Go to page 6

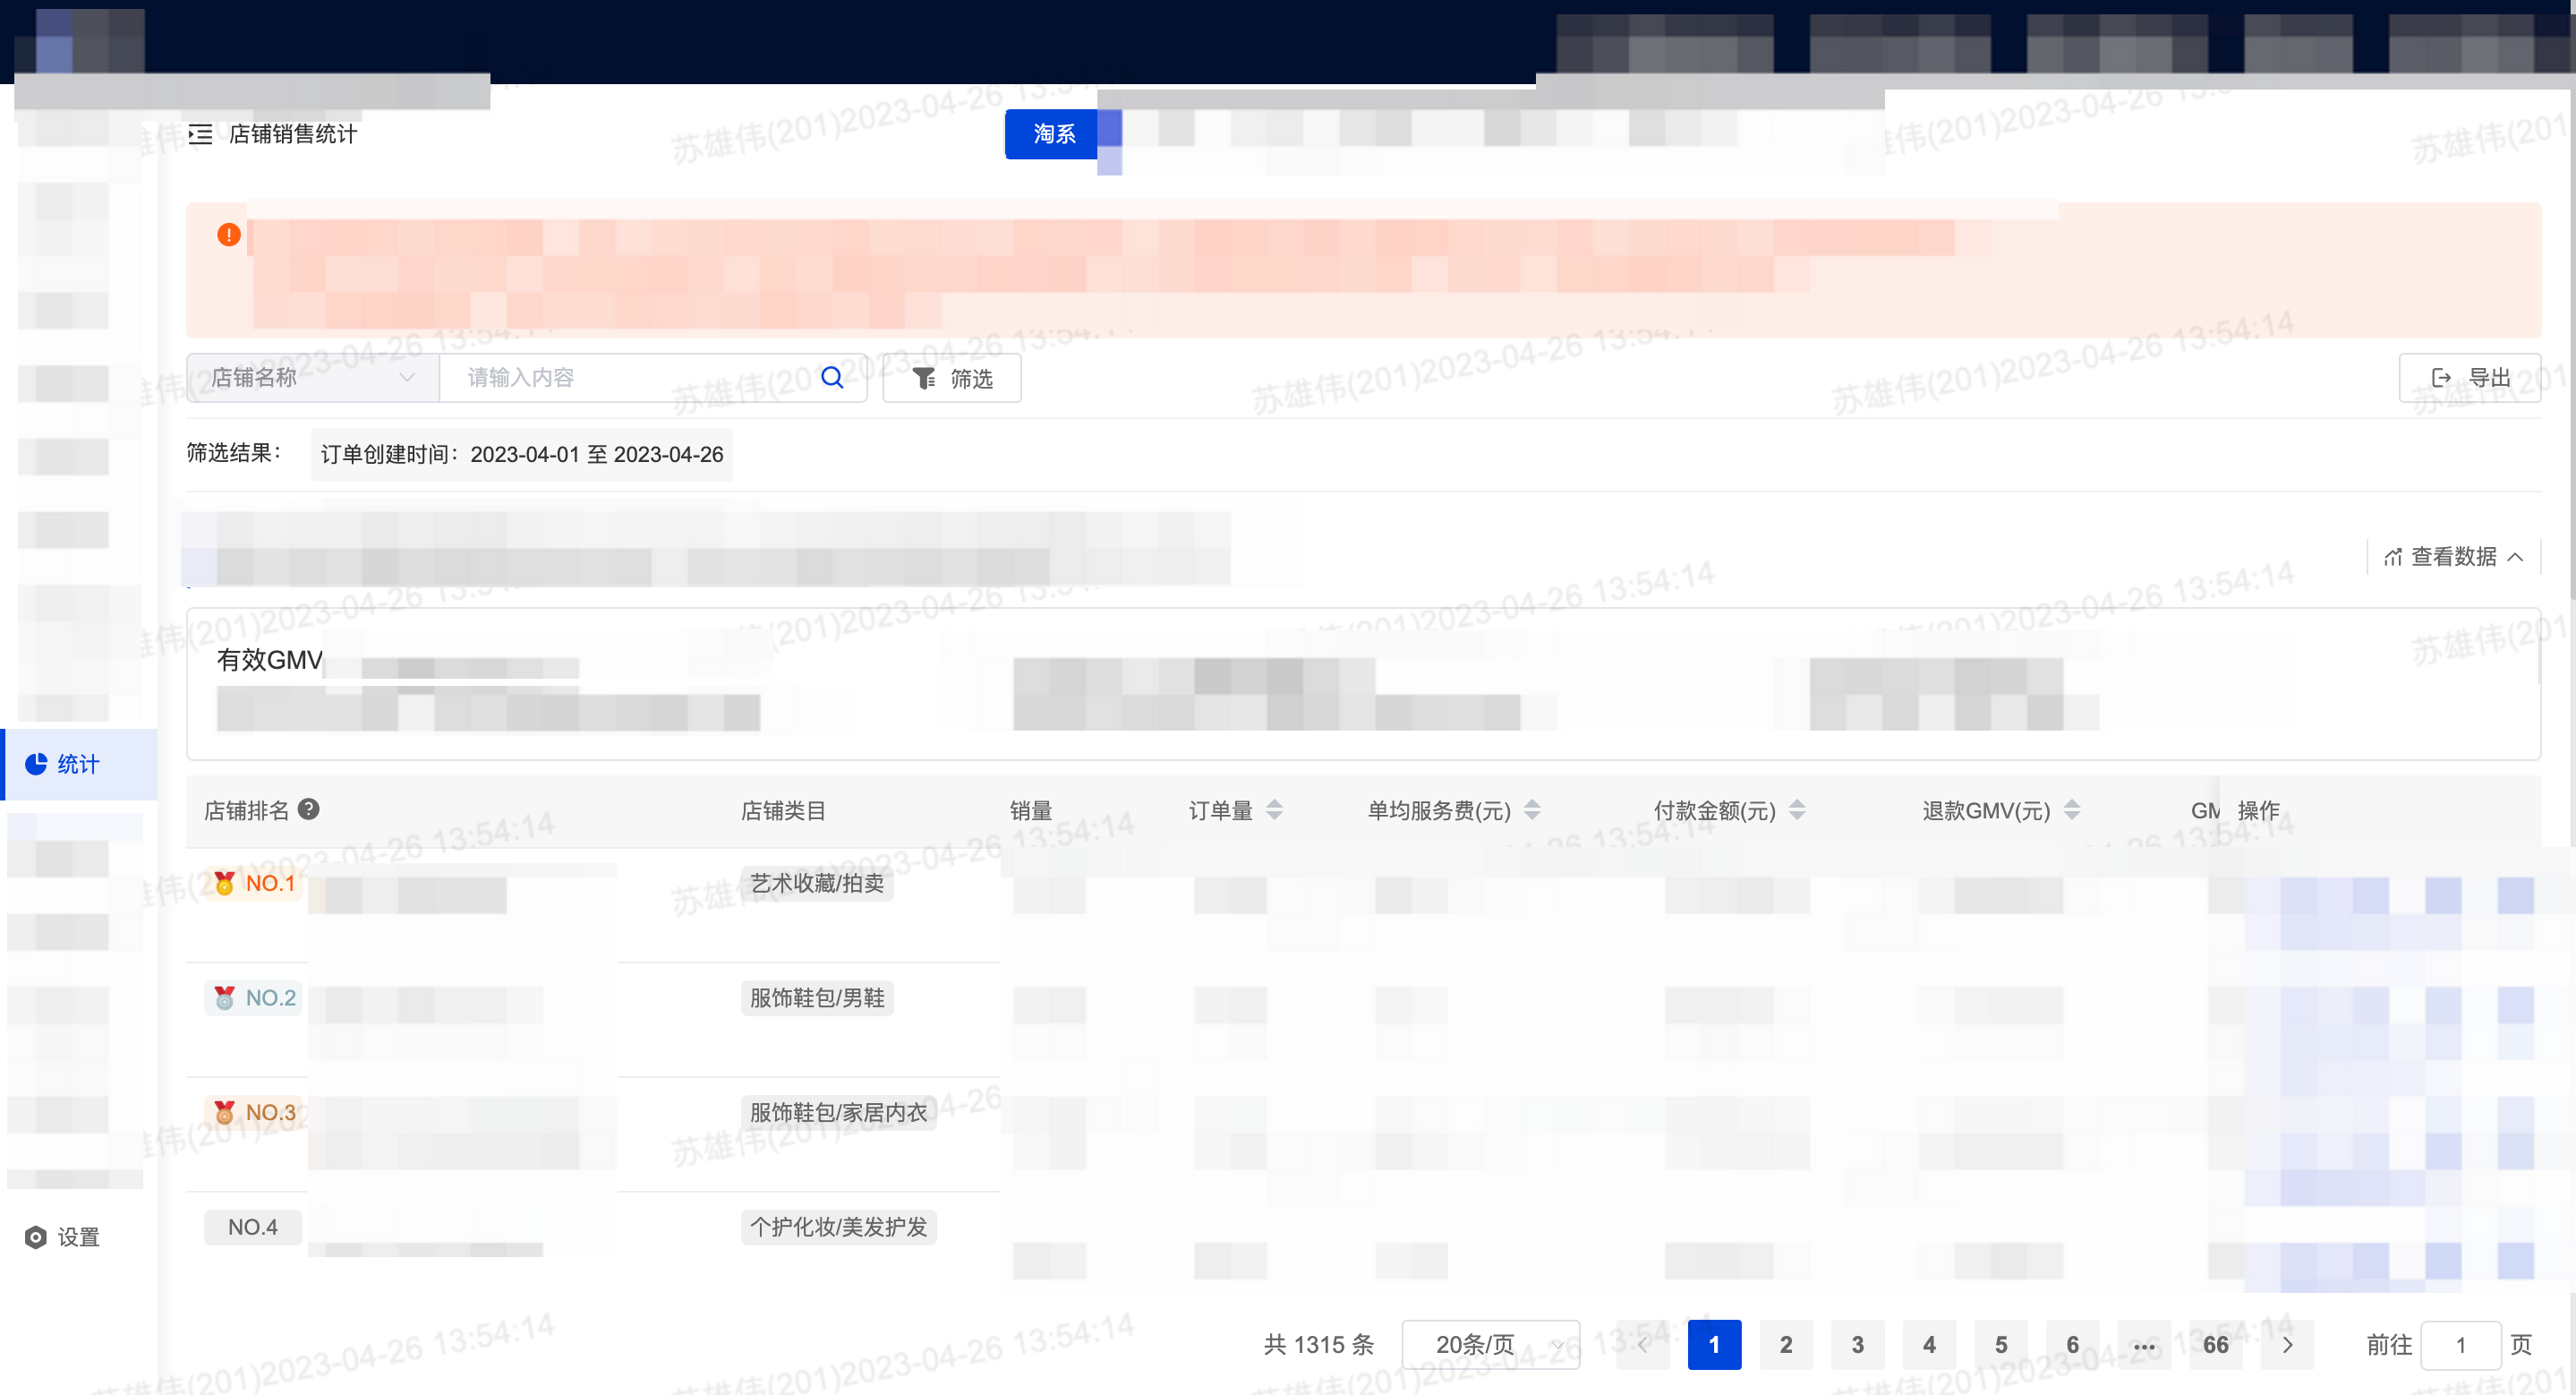tap(2073, 1345)
